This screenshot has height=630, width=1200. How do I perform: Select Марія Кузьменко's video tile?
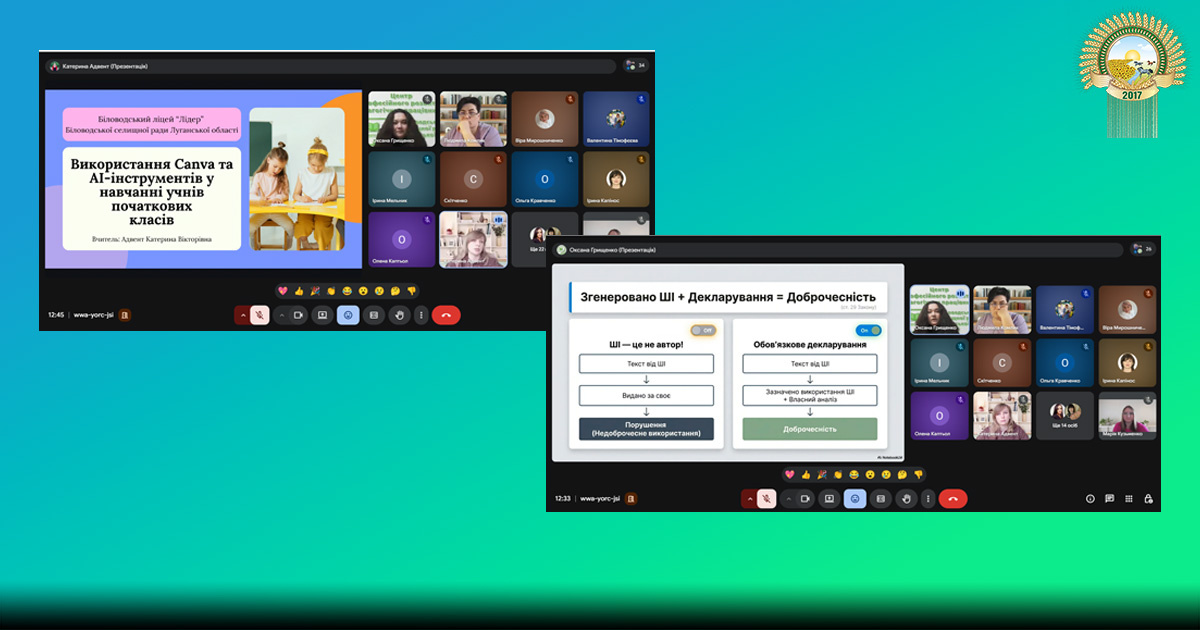click(x=1127, y=415)
